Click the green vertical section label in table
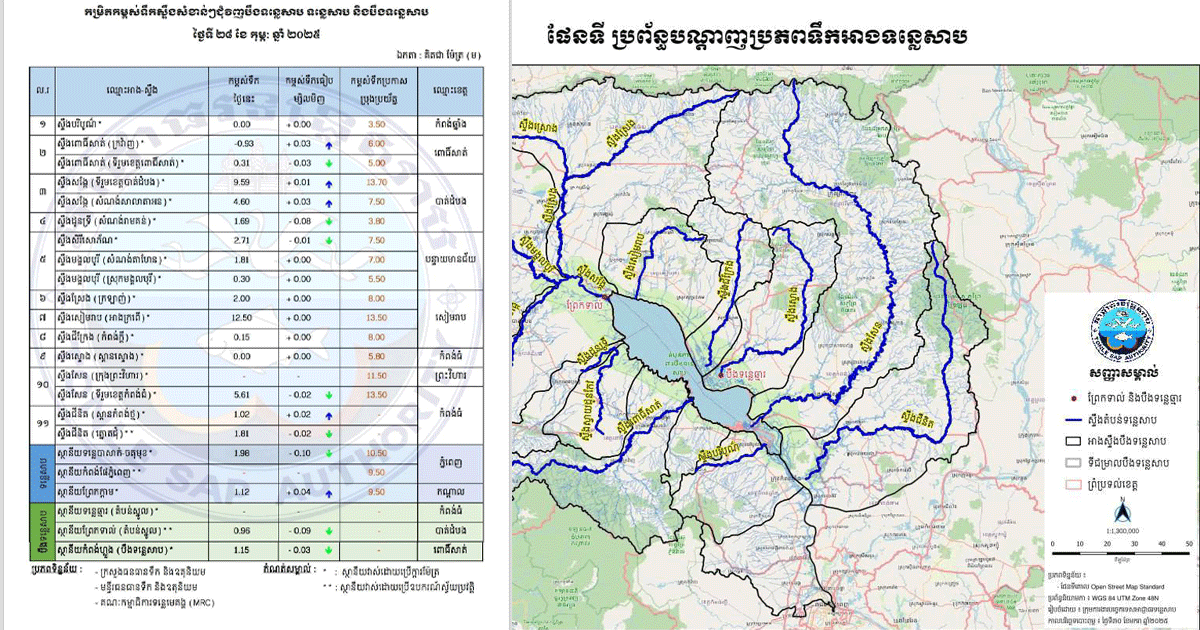 (x=41, y=531)
